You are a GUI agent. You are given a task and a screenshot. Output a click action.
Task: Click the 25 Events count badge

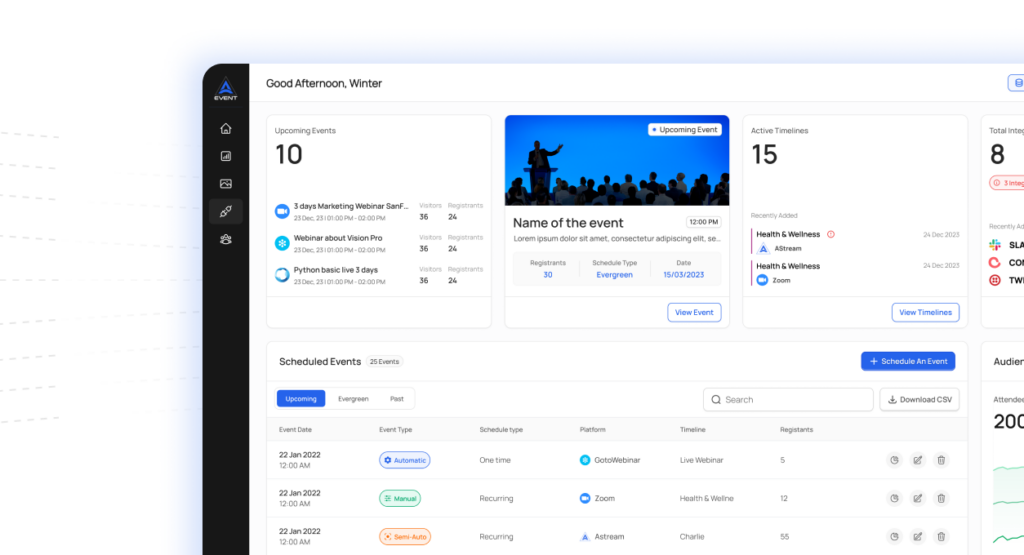(384, 362)
